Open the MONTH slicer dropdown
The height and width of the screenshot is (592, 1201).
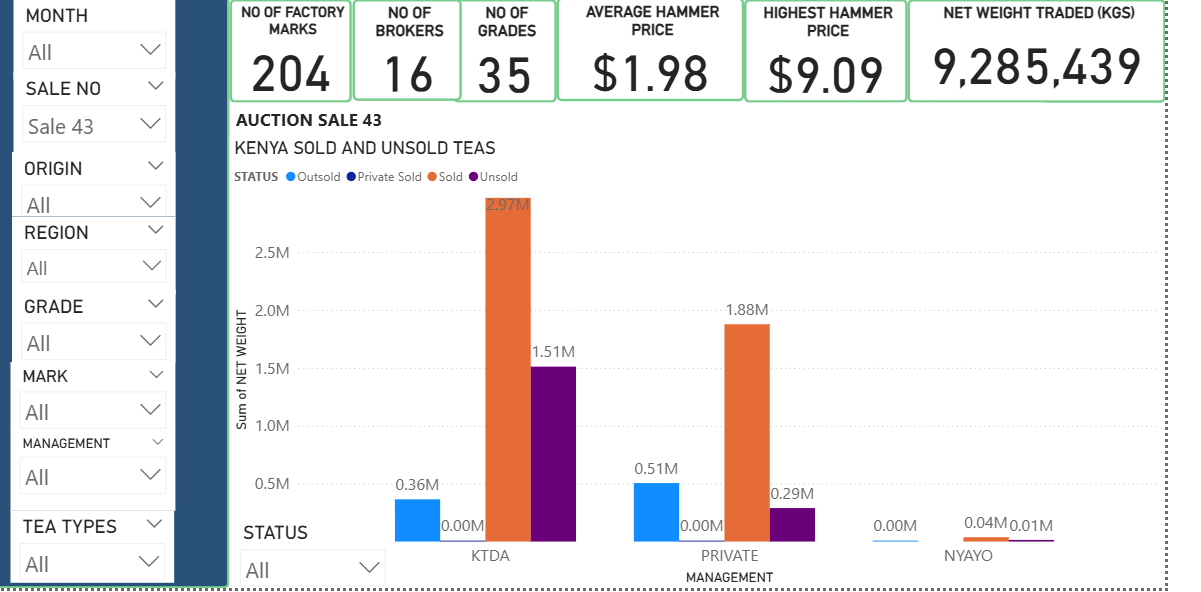click(x=151, y=49)
